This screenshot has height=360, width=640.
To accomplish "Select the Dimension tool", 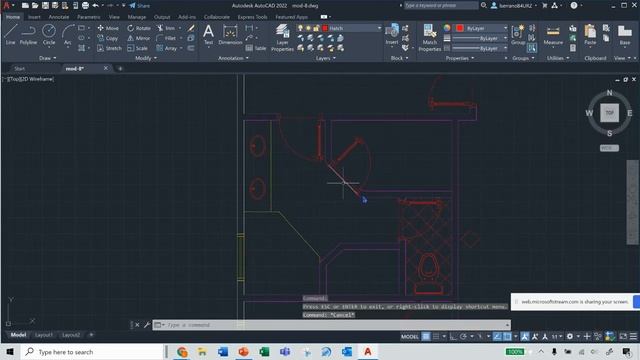I will (230, 34).
